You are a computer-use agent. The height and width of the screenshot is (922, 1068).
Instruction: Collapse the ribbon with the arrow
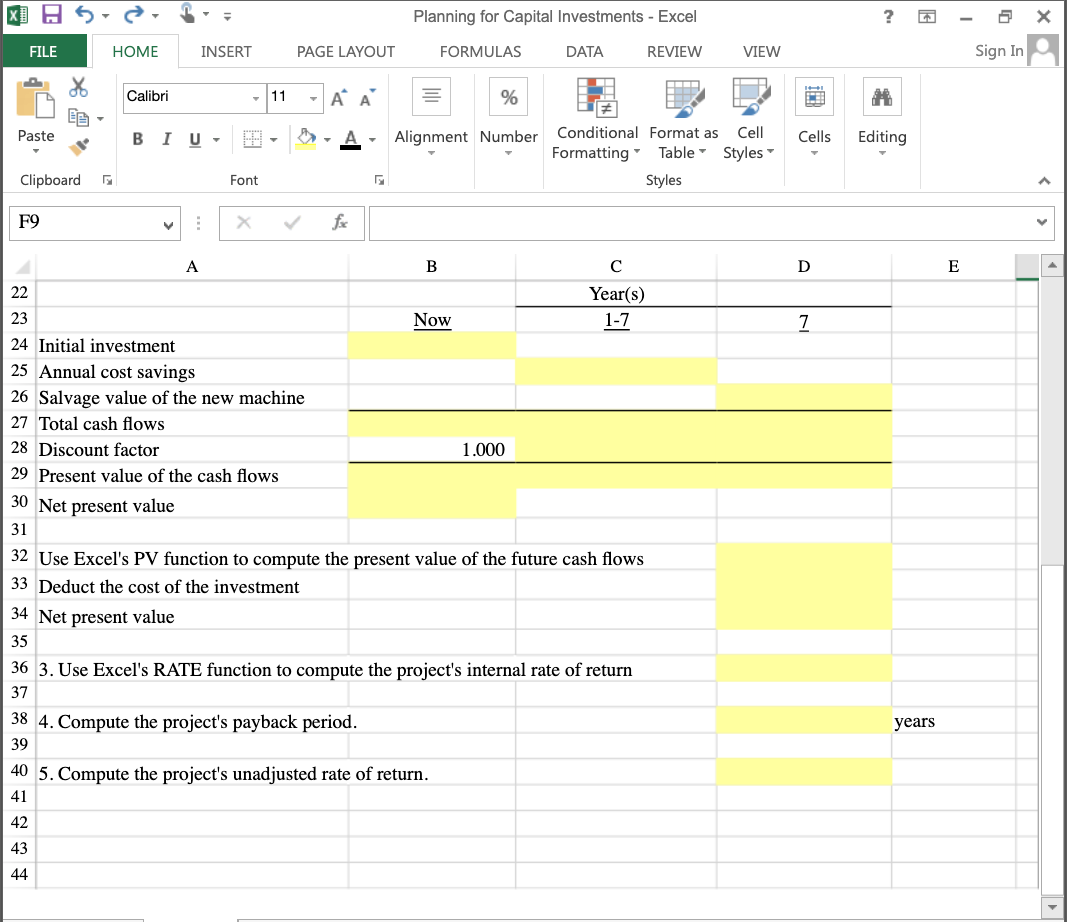[x=1044, y=181]
